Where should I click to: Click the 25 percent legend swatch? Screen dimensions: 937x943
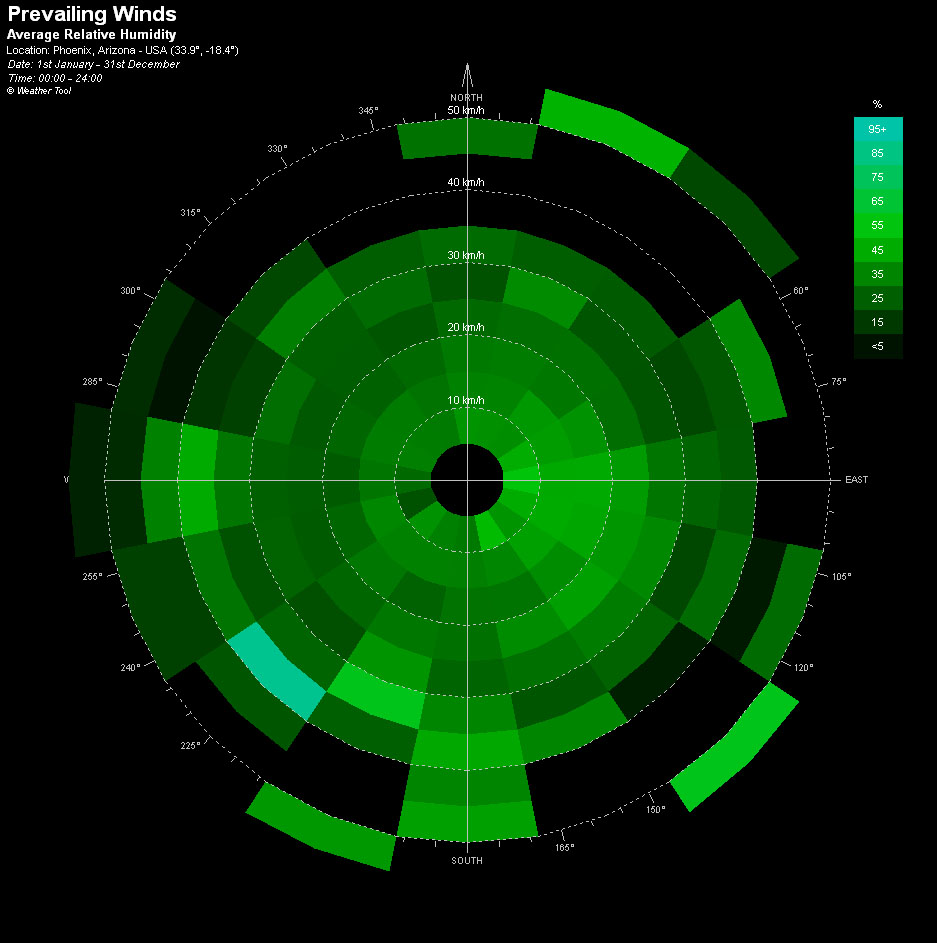coord(877,297)
